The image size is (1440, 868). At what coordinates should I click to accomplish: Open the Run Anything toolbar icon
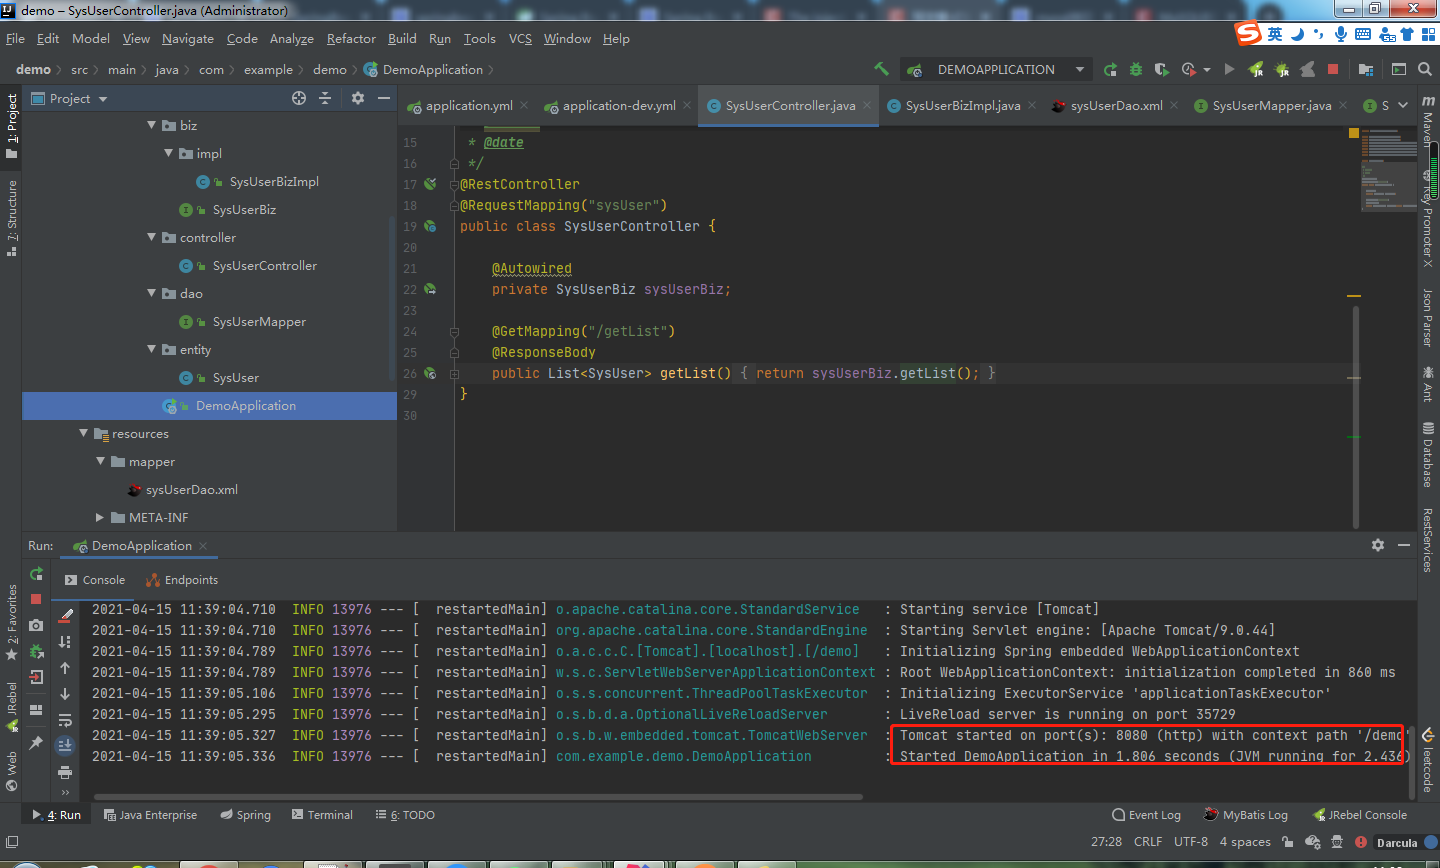1398,69
